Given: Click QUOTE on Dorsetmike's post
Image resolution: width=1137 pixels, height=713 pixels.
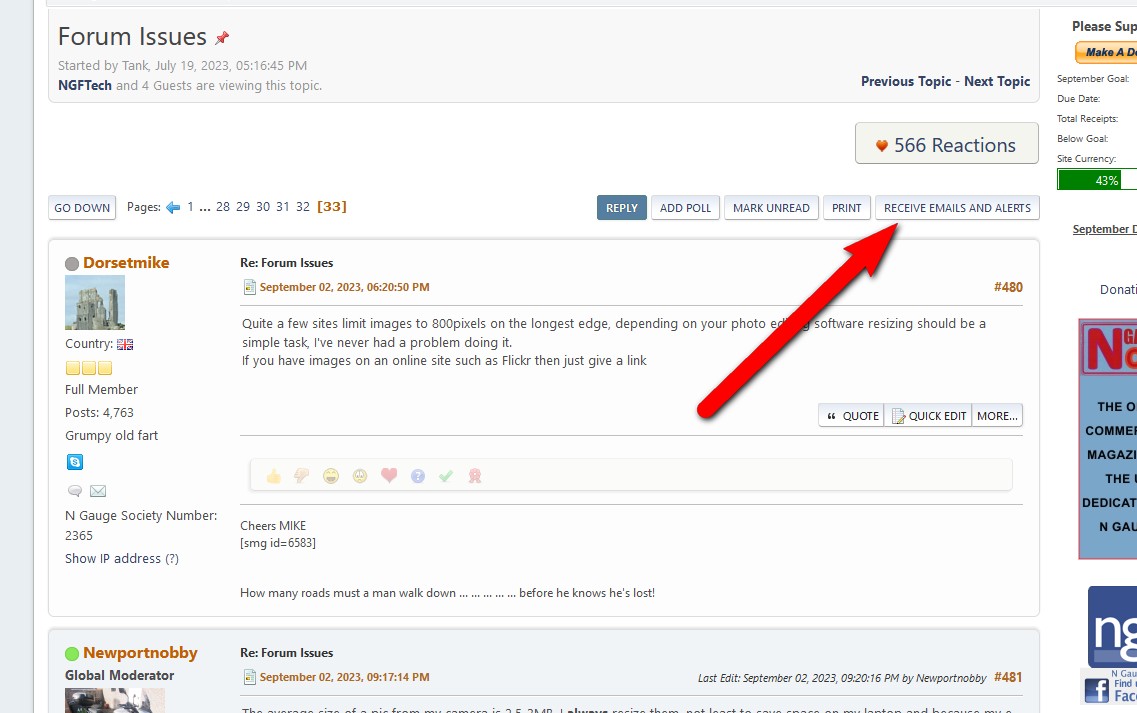Looking at the screenshot, I should (x=852, y=416).
